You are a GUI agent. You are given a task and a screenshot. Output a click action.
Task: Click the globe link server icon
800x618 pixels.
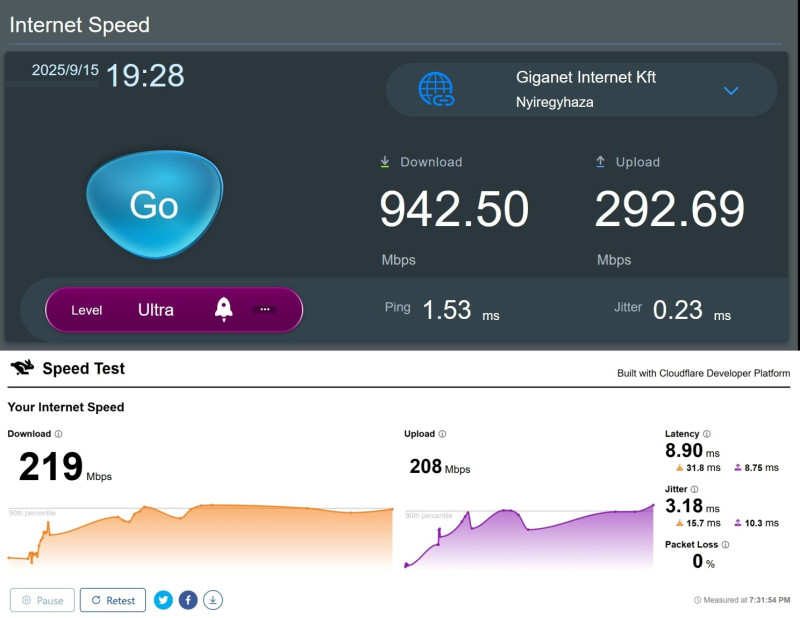(x=436, y=89)
